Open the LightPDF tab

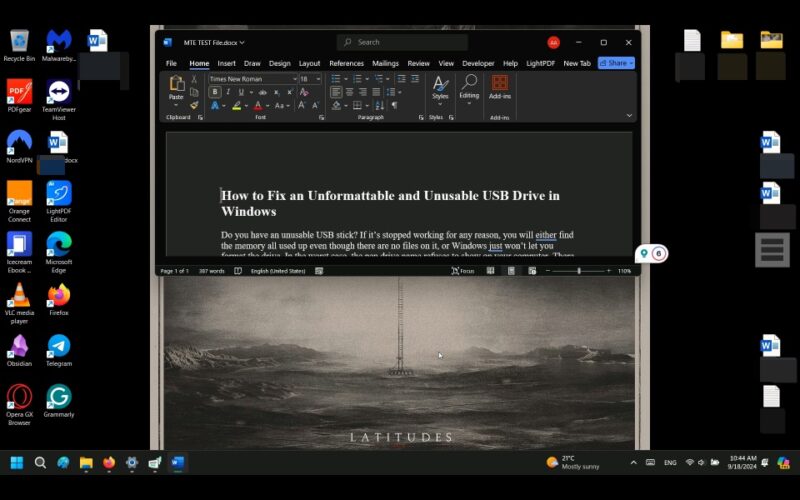click(x=540, y=63)
